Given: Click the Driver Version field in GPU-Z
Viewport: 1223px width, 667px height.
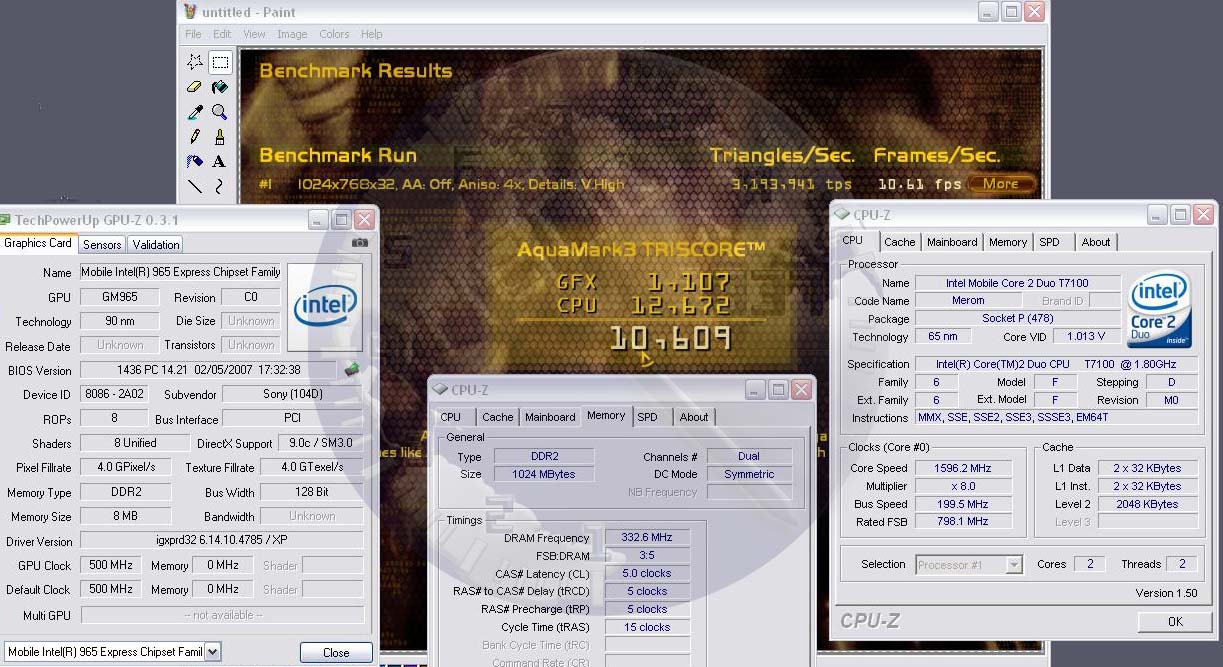Looking at the screenshot, I should pyautogui.click(x=222, y=541).
